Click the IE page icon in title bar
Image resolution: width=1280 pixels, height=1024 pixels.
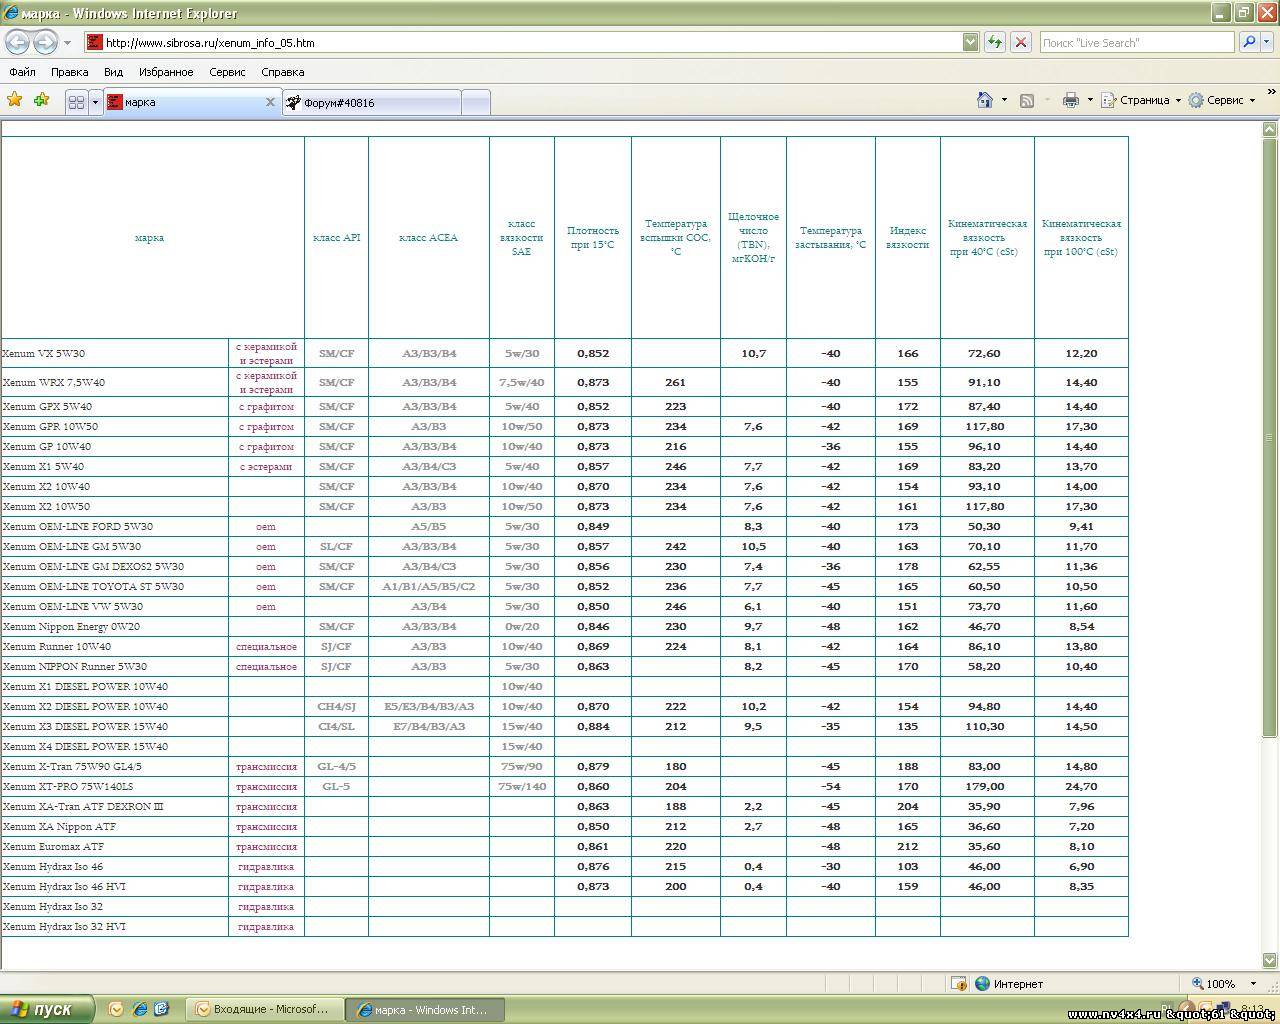click(11, 13)
